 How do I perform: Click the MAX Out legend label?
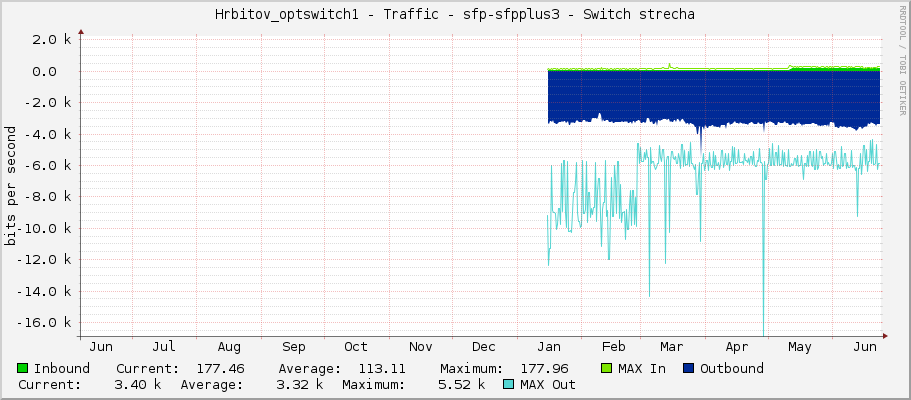click(x=547, y=385)
